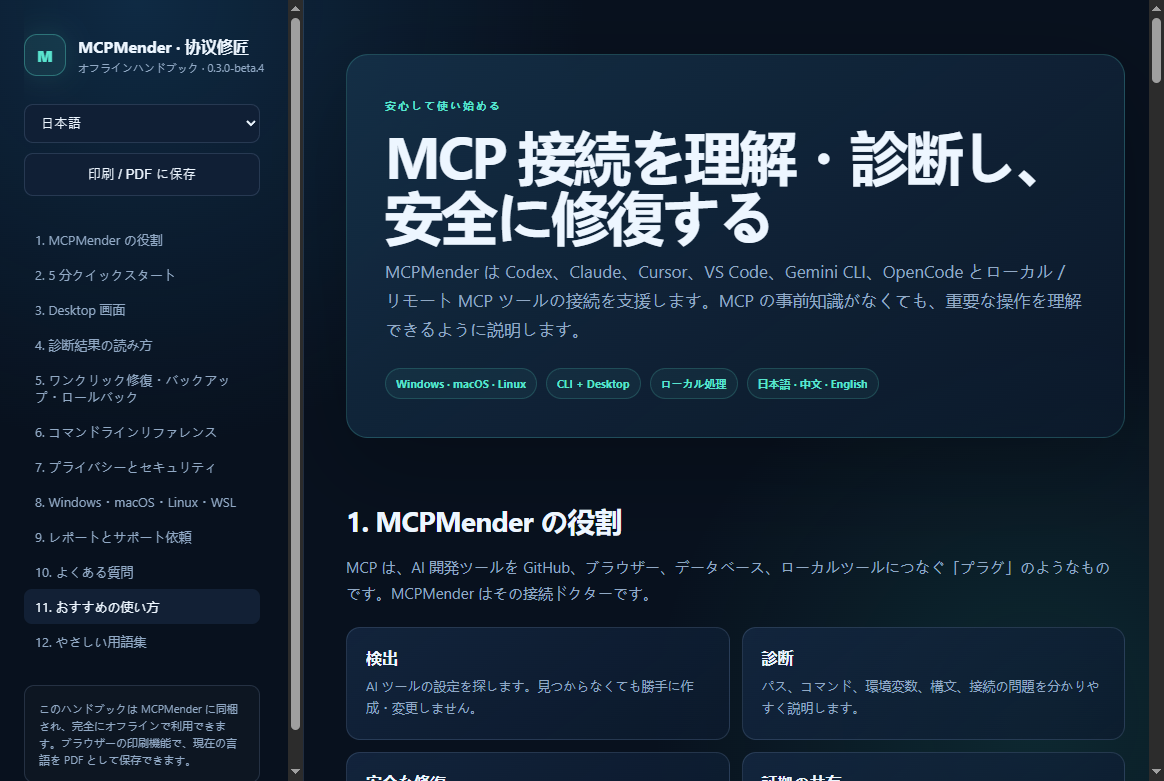Screen dimensions: 1164x781
Task: Open 10. よくある質問 link
Action: coord(142,572)
